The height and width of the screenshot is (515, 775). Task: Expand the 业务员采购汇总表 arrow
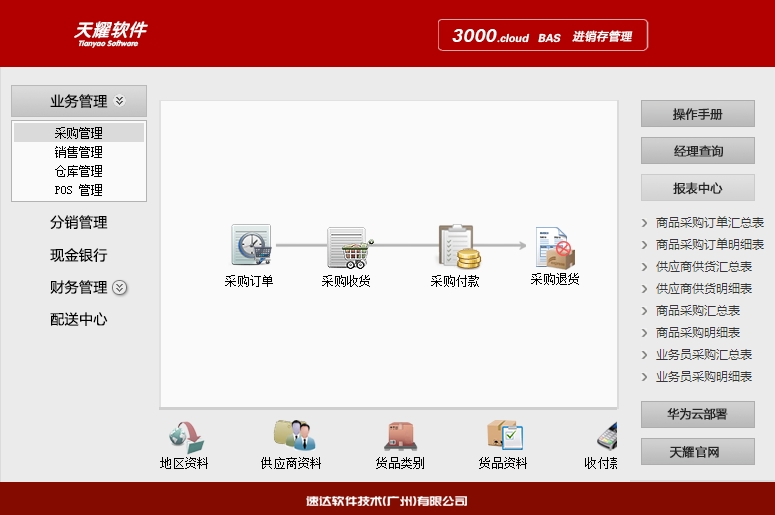point(644,355)
